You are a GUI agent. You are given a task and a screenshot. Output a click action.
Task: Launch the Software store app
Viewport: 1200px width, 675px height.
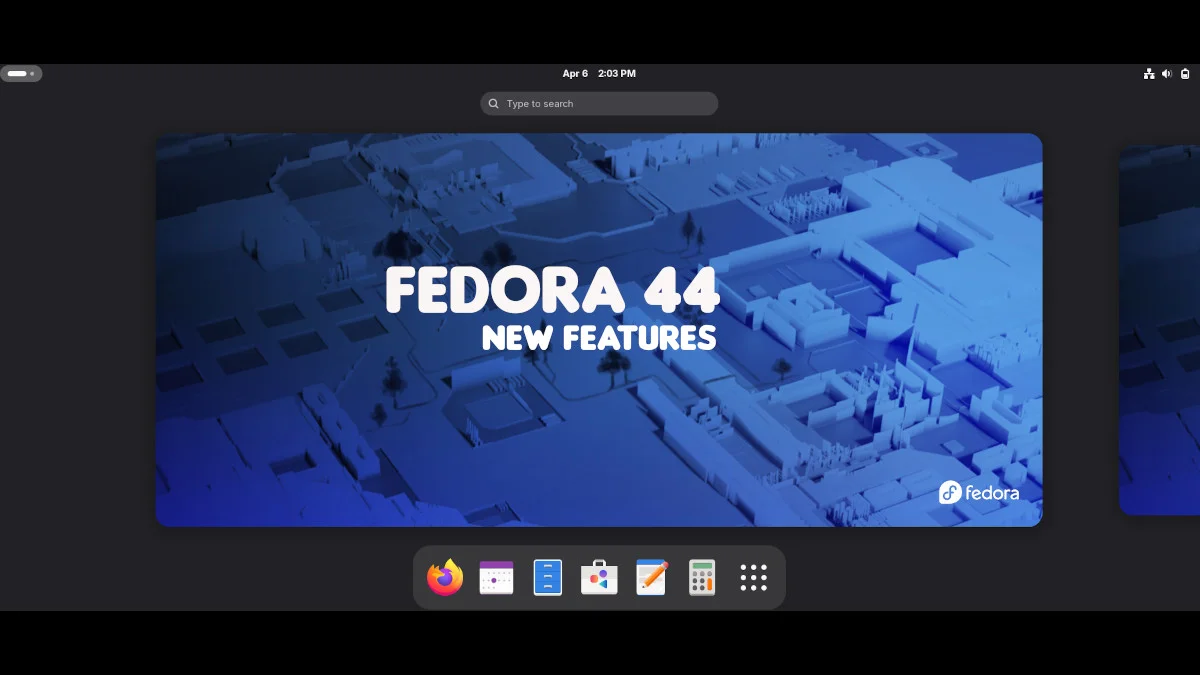pyautogui.click(x=599, y=578)
